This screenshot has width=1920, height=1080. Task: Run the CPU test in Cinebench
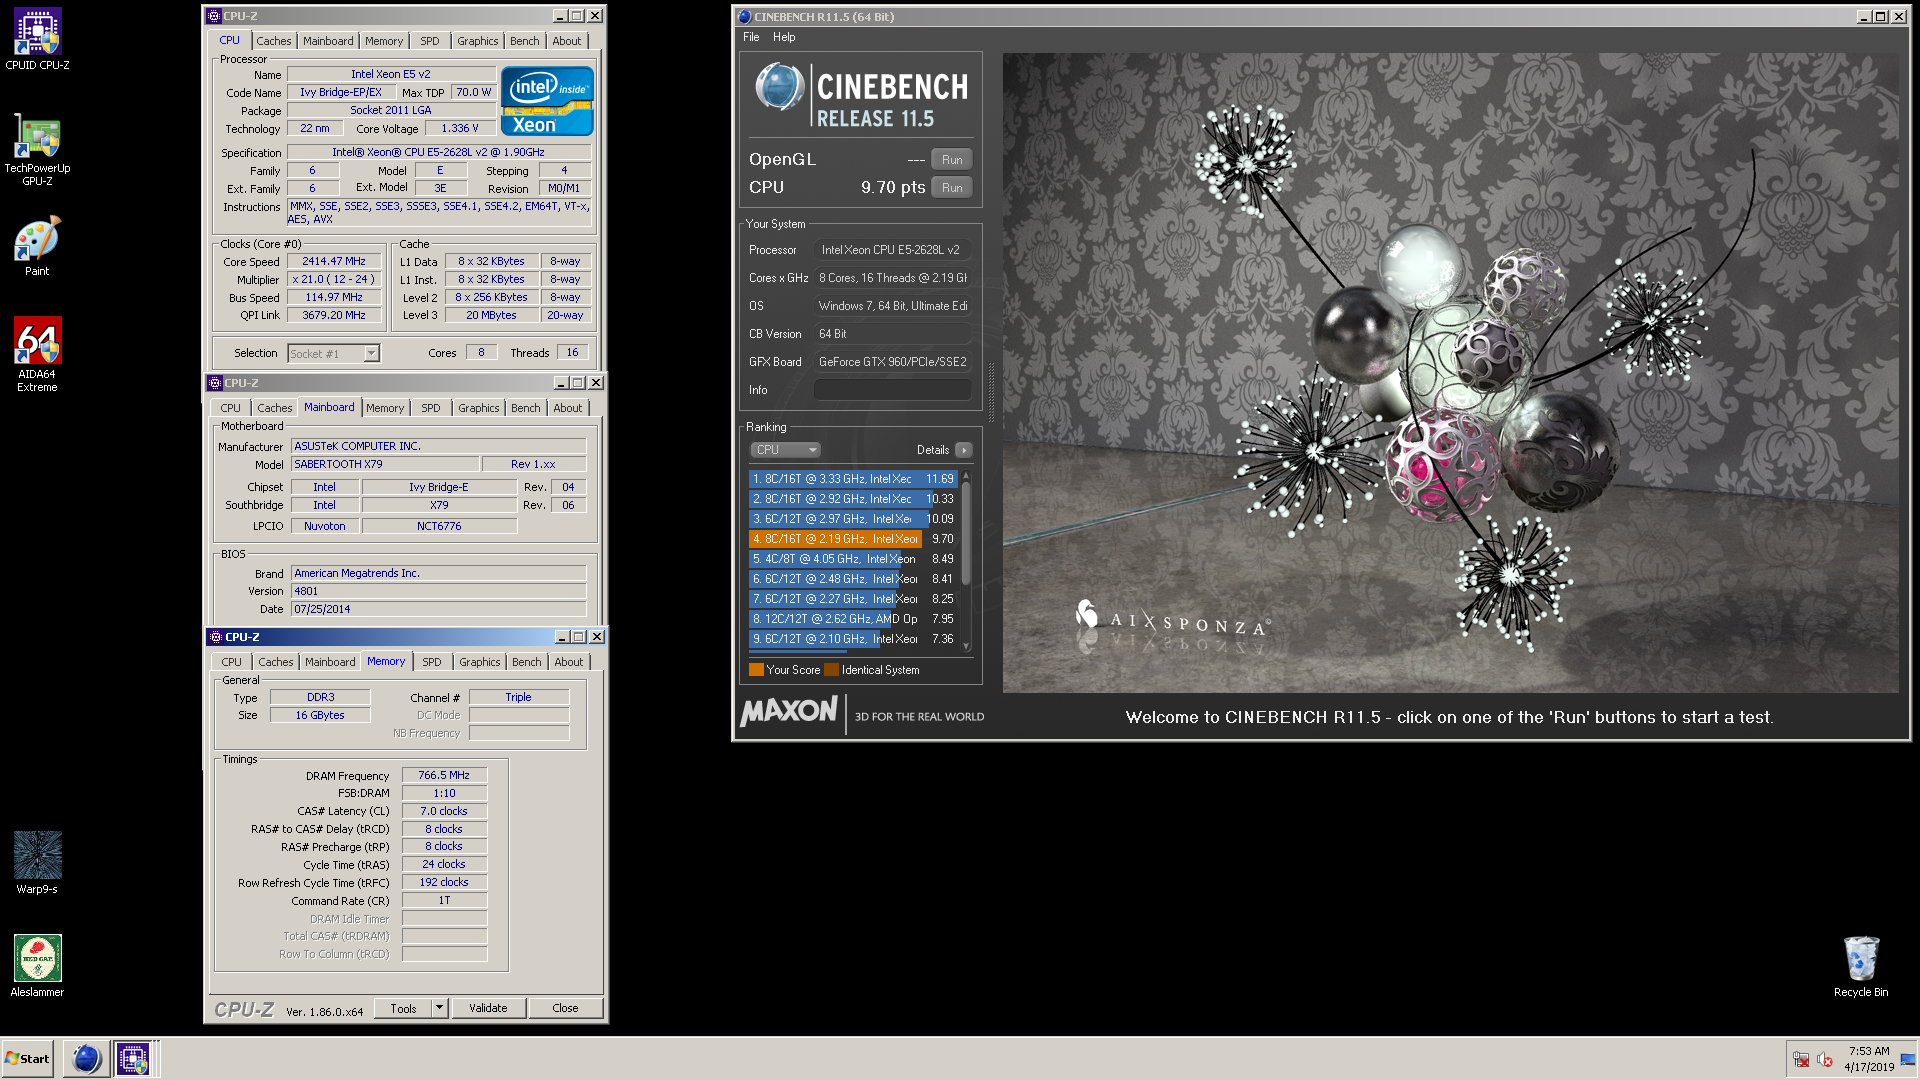point(952,188)
